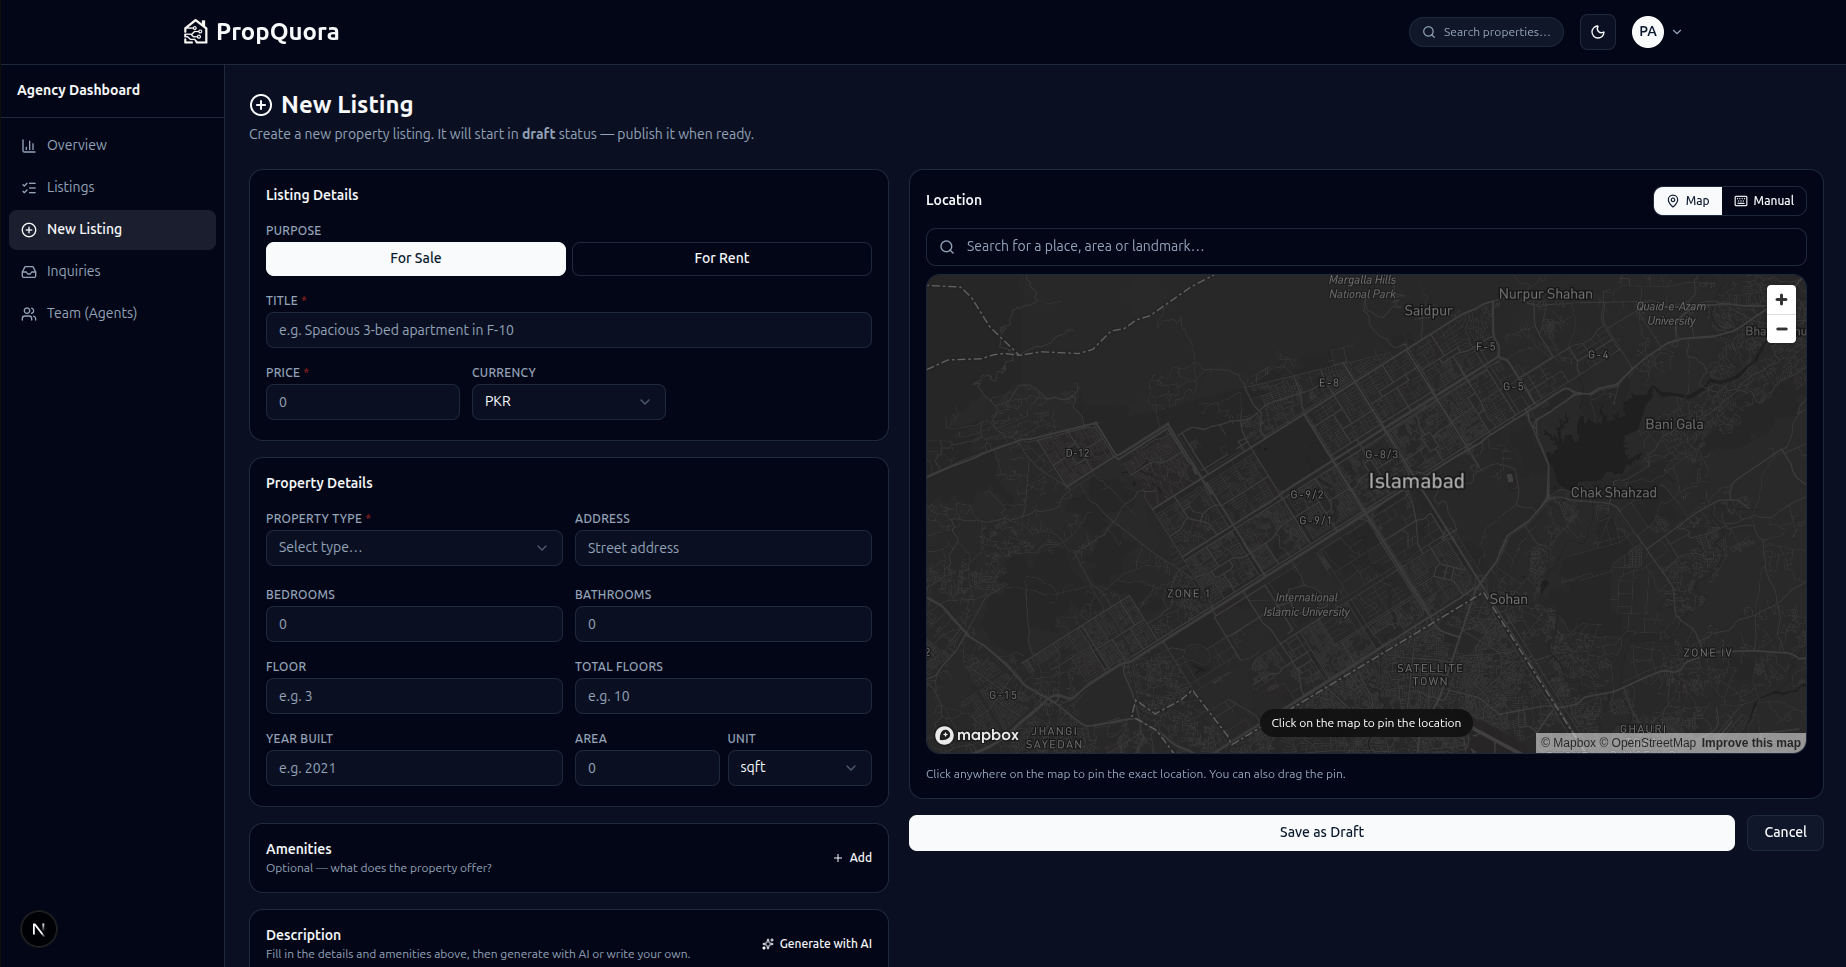The image size is (1846, 967).
Task: Navigate to Team (Agents)
Action: (x=112, y=314)
